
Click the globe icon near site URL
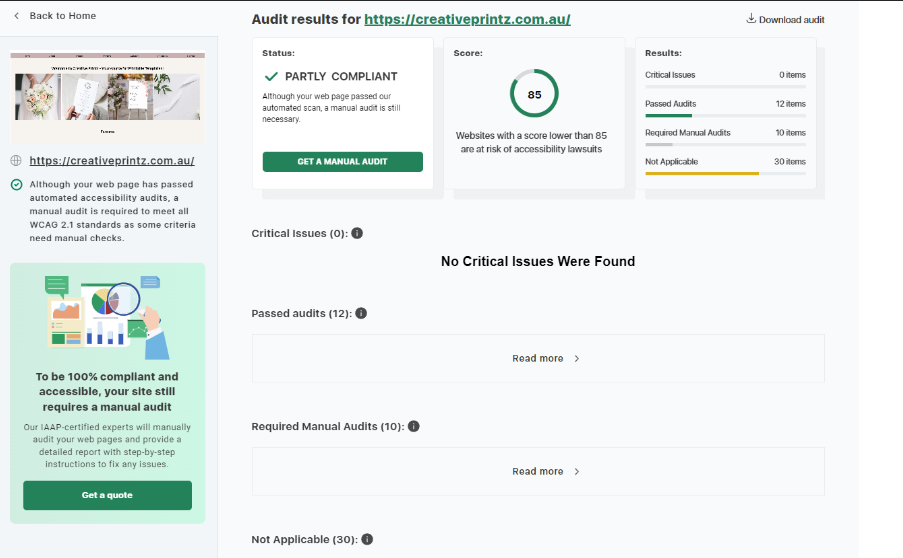coord(16,160)
